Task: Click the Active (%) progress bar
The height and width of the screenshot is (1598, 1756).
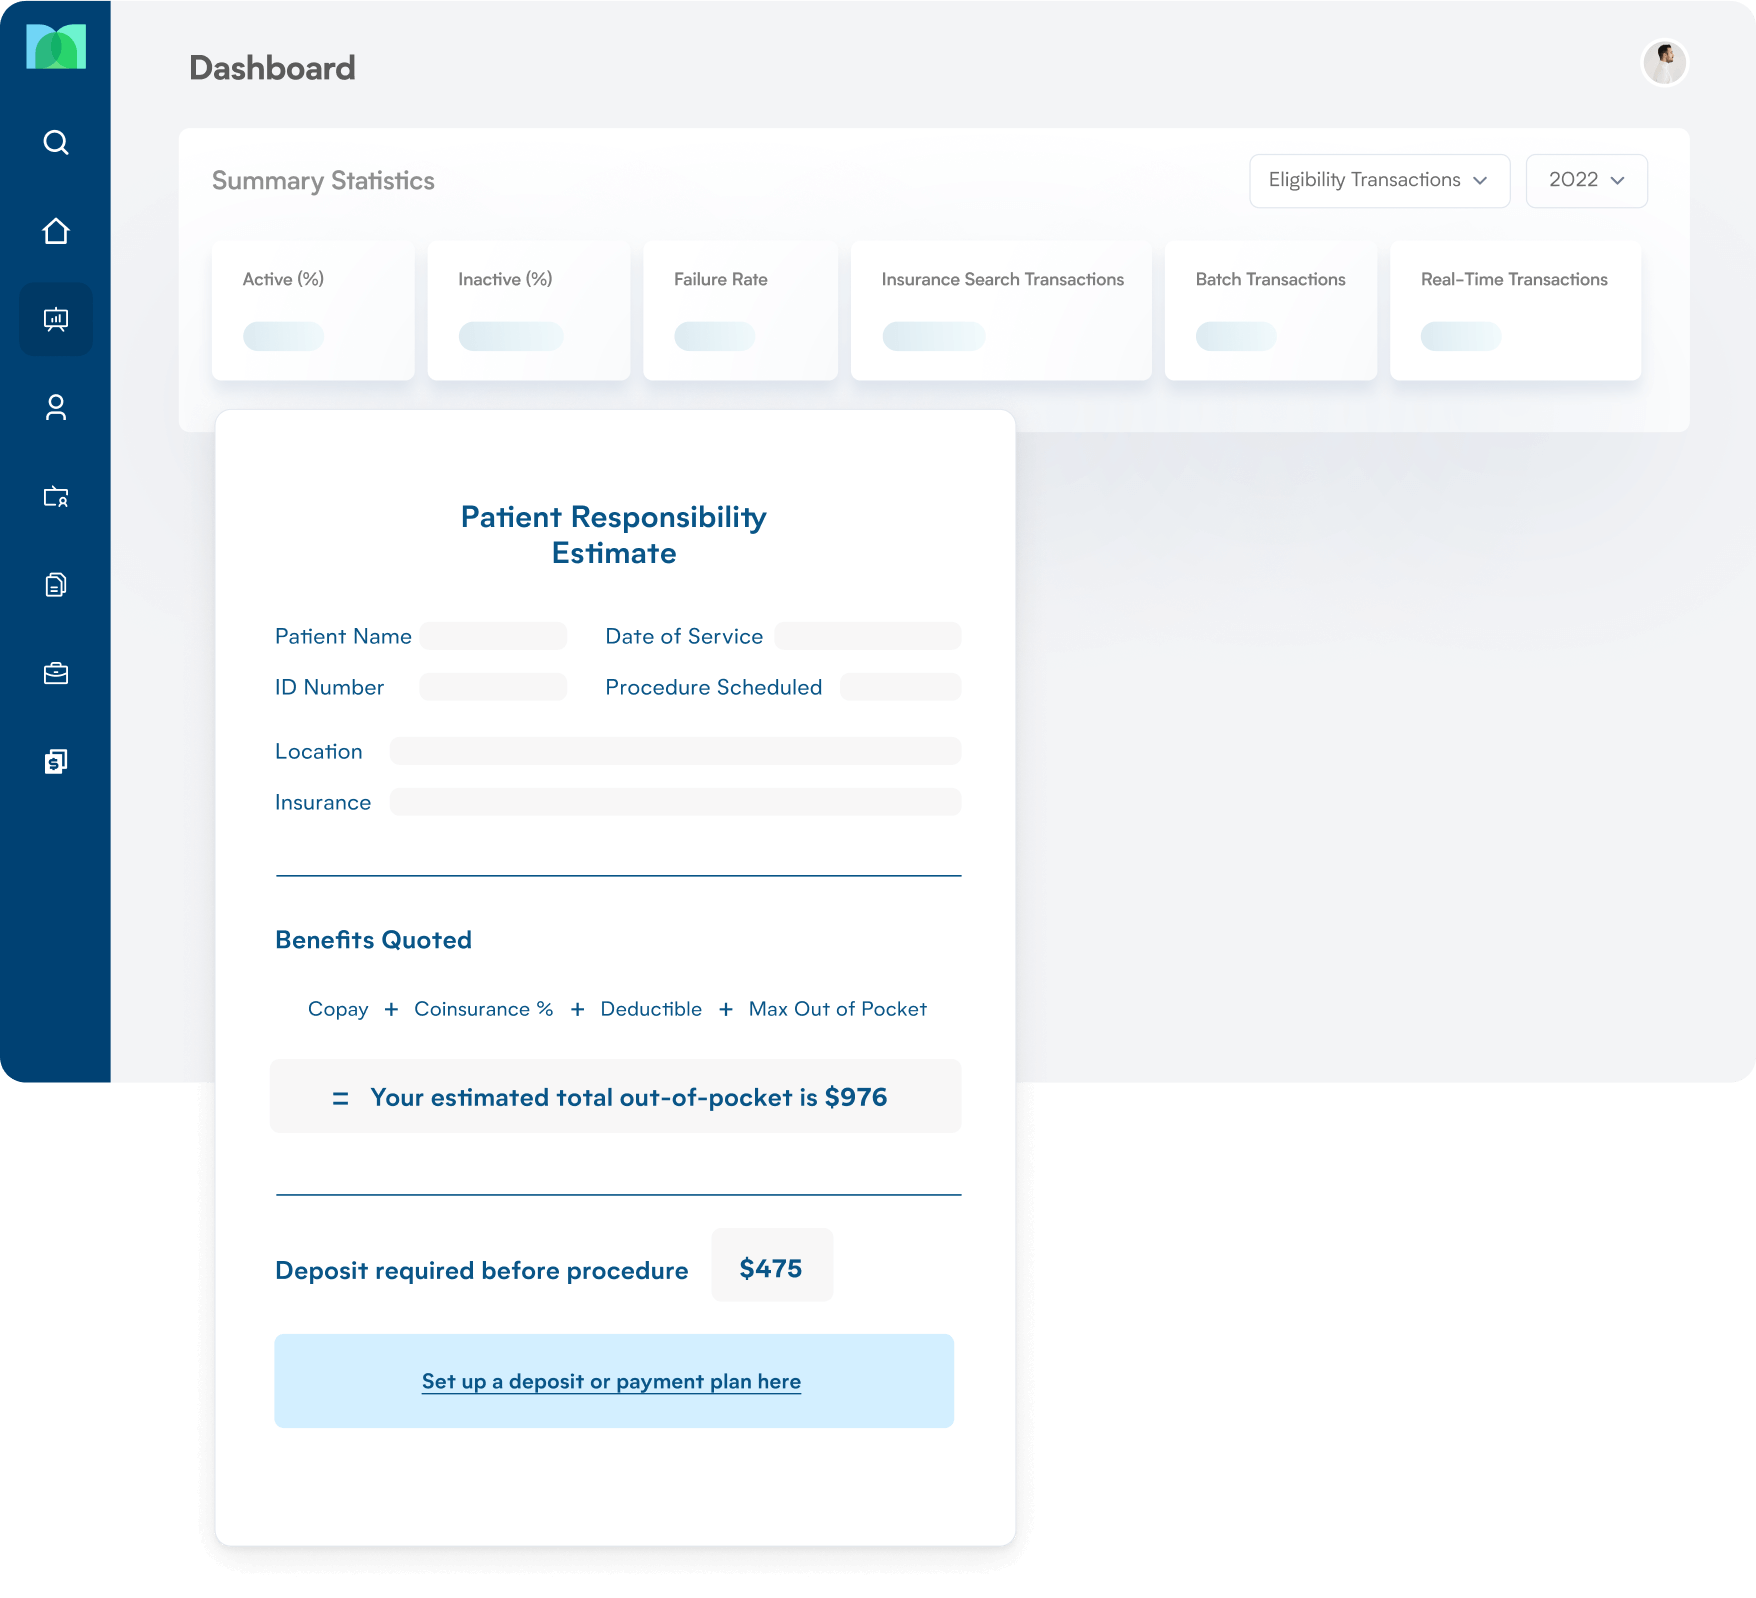Action: click(283, 336)
